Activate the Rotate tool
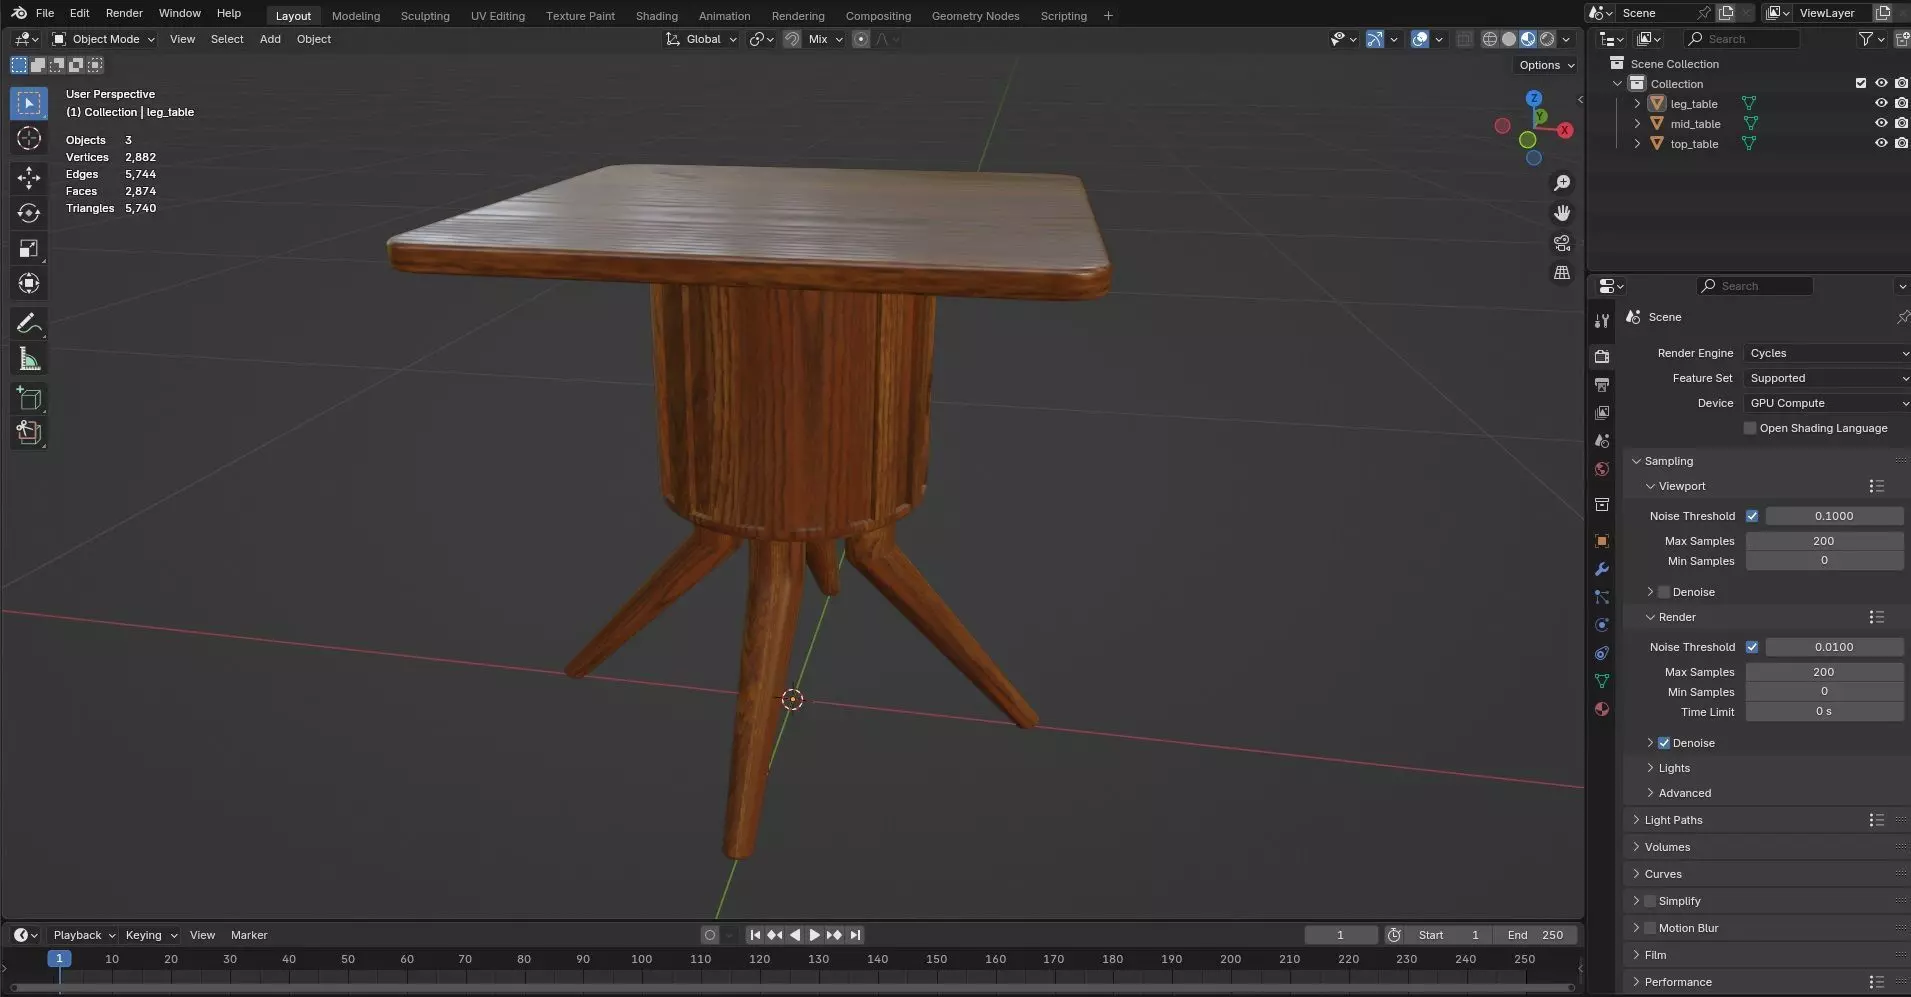This screenshot has height=997, width=1911. coord(29,213)
